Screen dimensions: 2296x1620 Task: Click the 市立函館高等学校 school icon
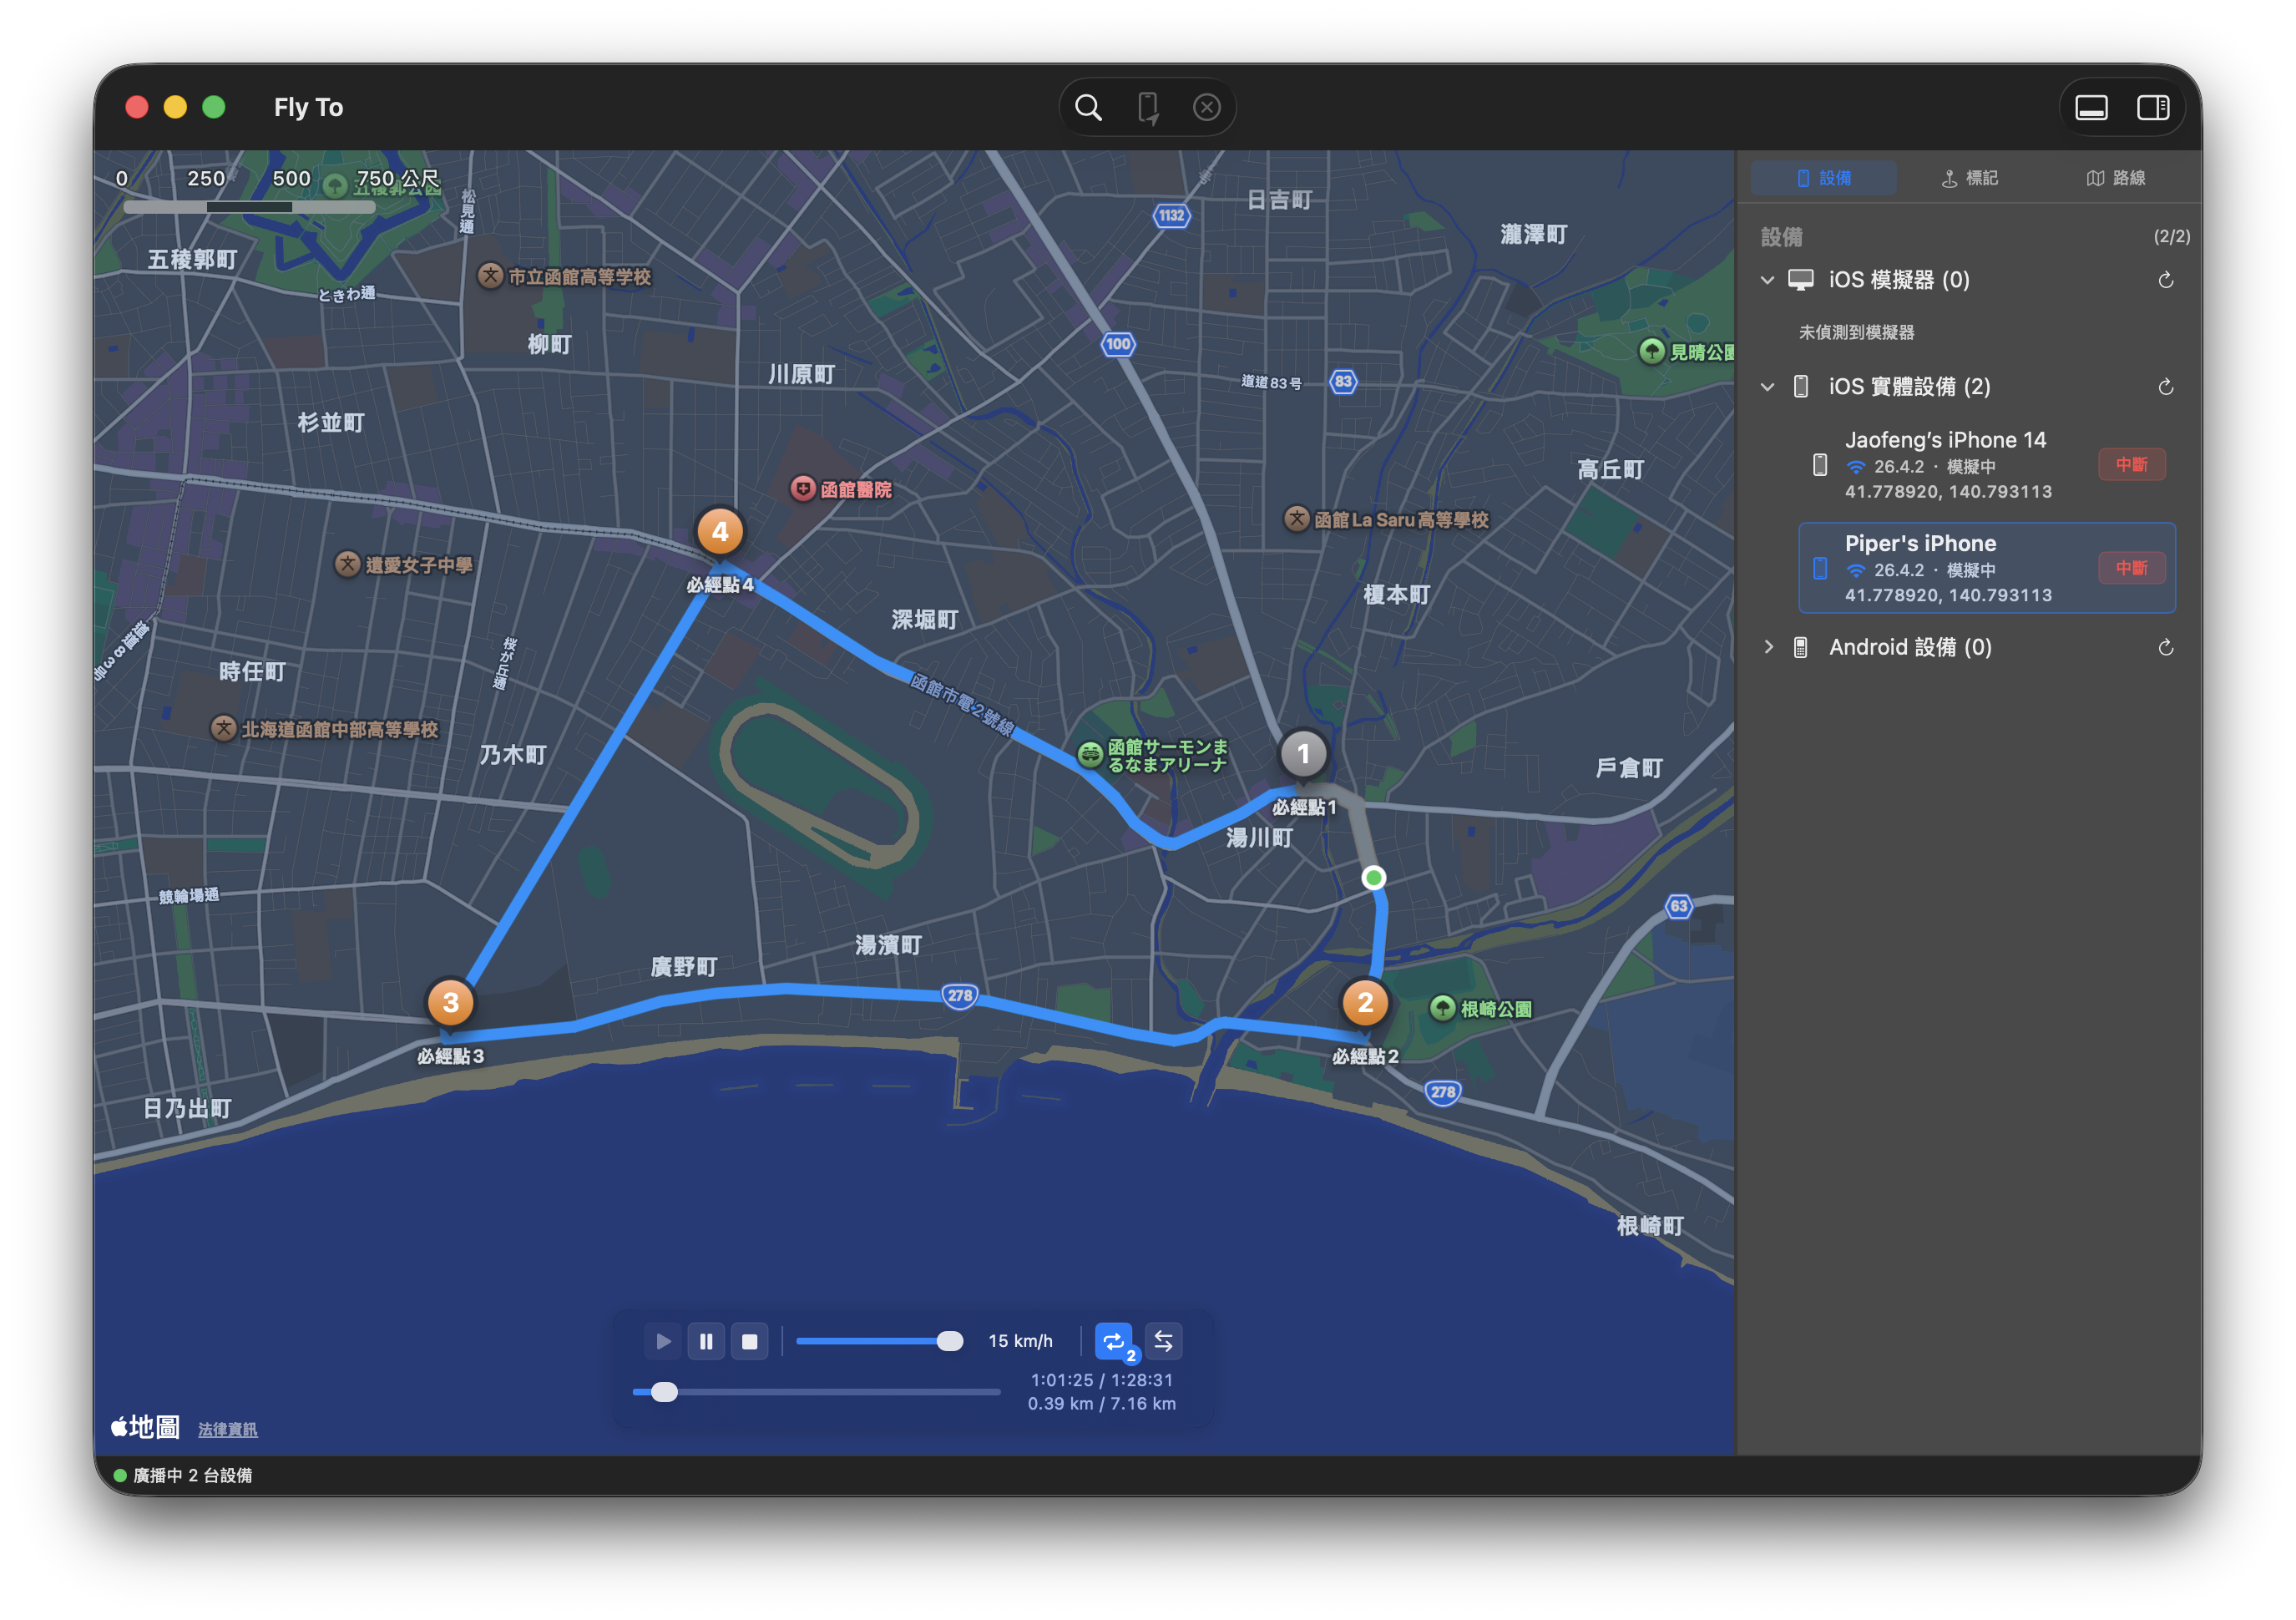[x=490, y=275]
